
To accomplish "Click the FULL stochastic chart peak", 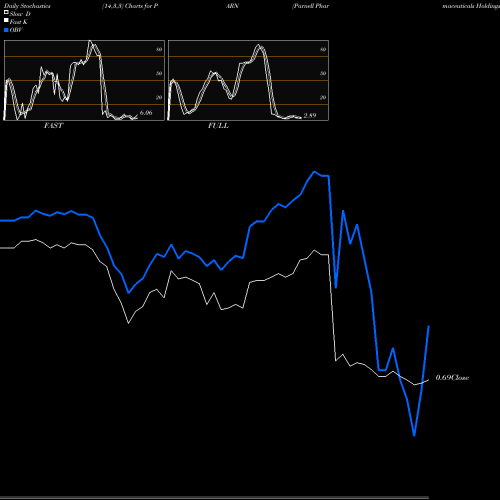I will tap(259, 45).
